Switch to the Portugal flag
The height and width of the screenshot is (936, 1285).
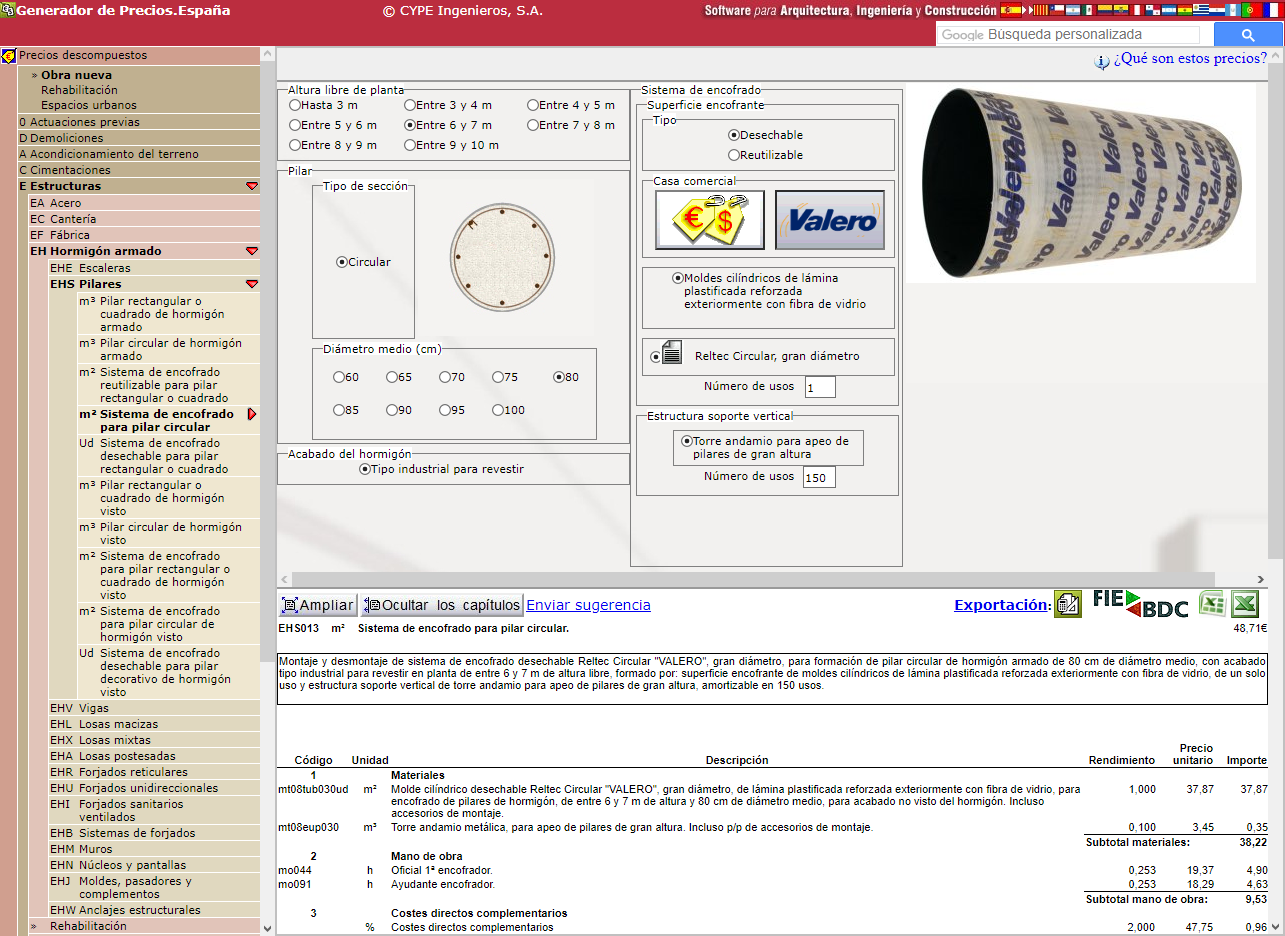click(x=1252, y=10)
